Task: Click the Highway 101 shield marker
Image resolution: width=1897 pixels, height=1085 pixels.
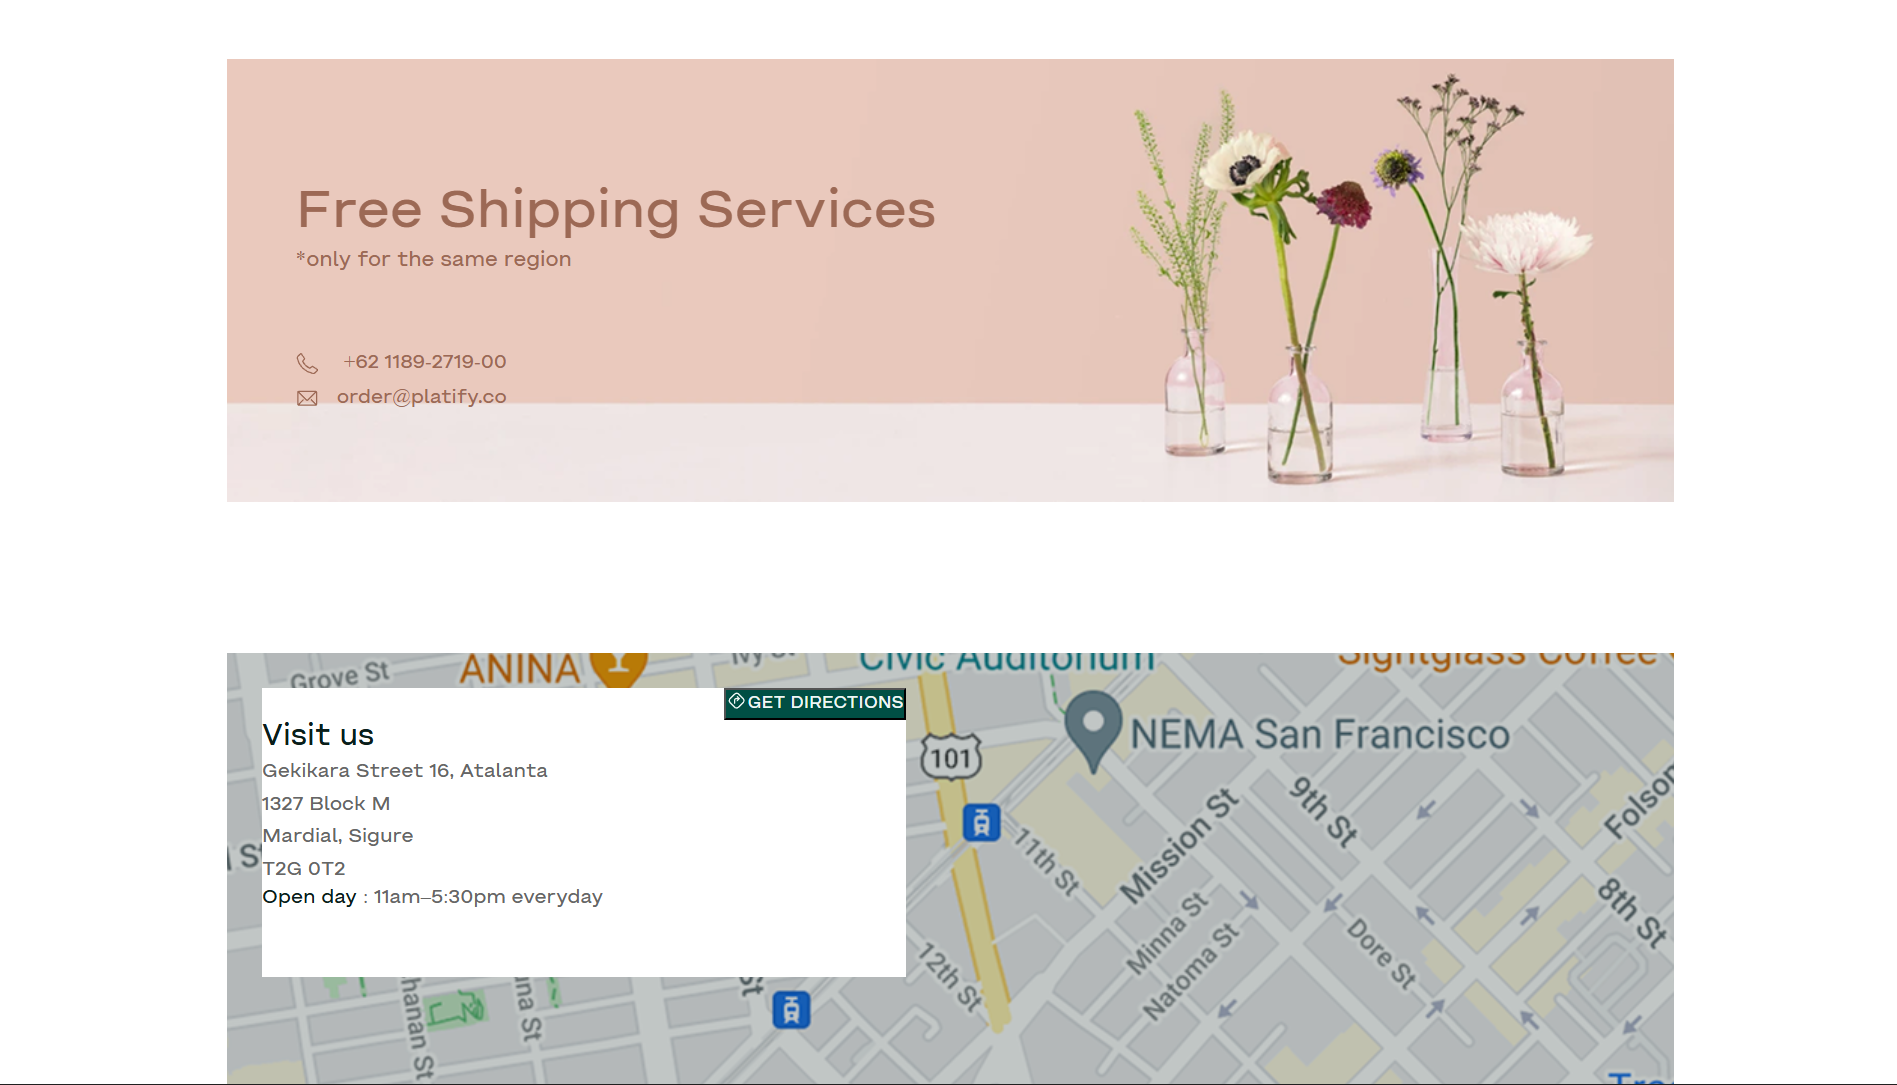Action: pyautogui.click(x=951, y=758)
